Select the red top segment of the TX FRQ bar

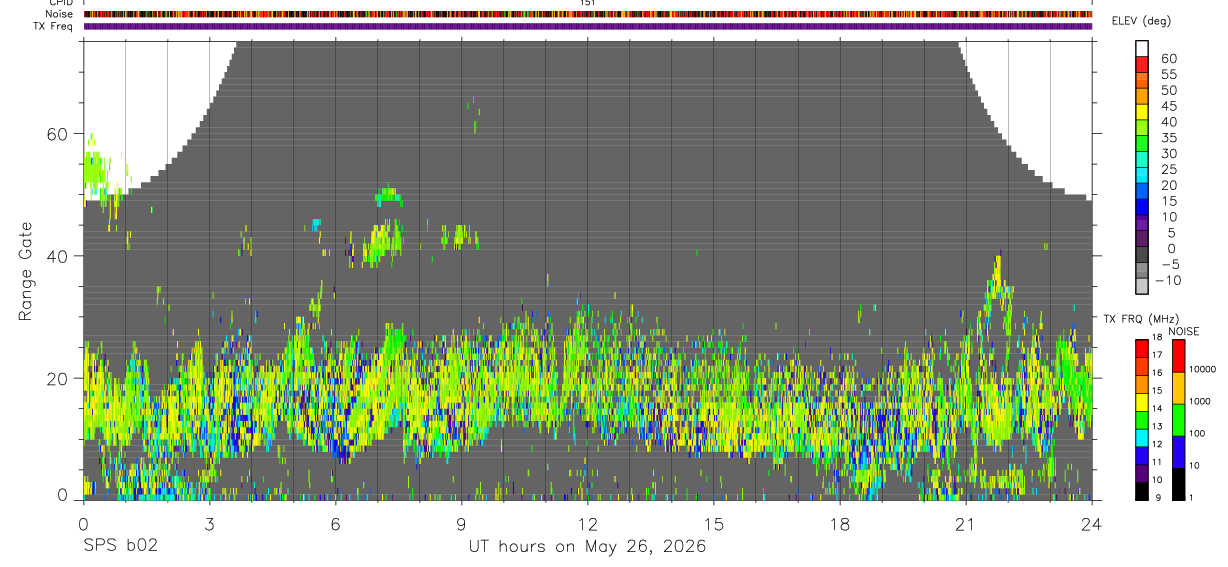[1142, 348]
